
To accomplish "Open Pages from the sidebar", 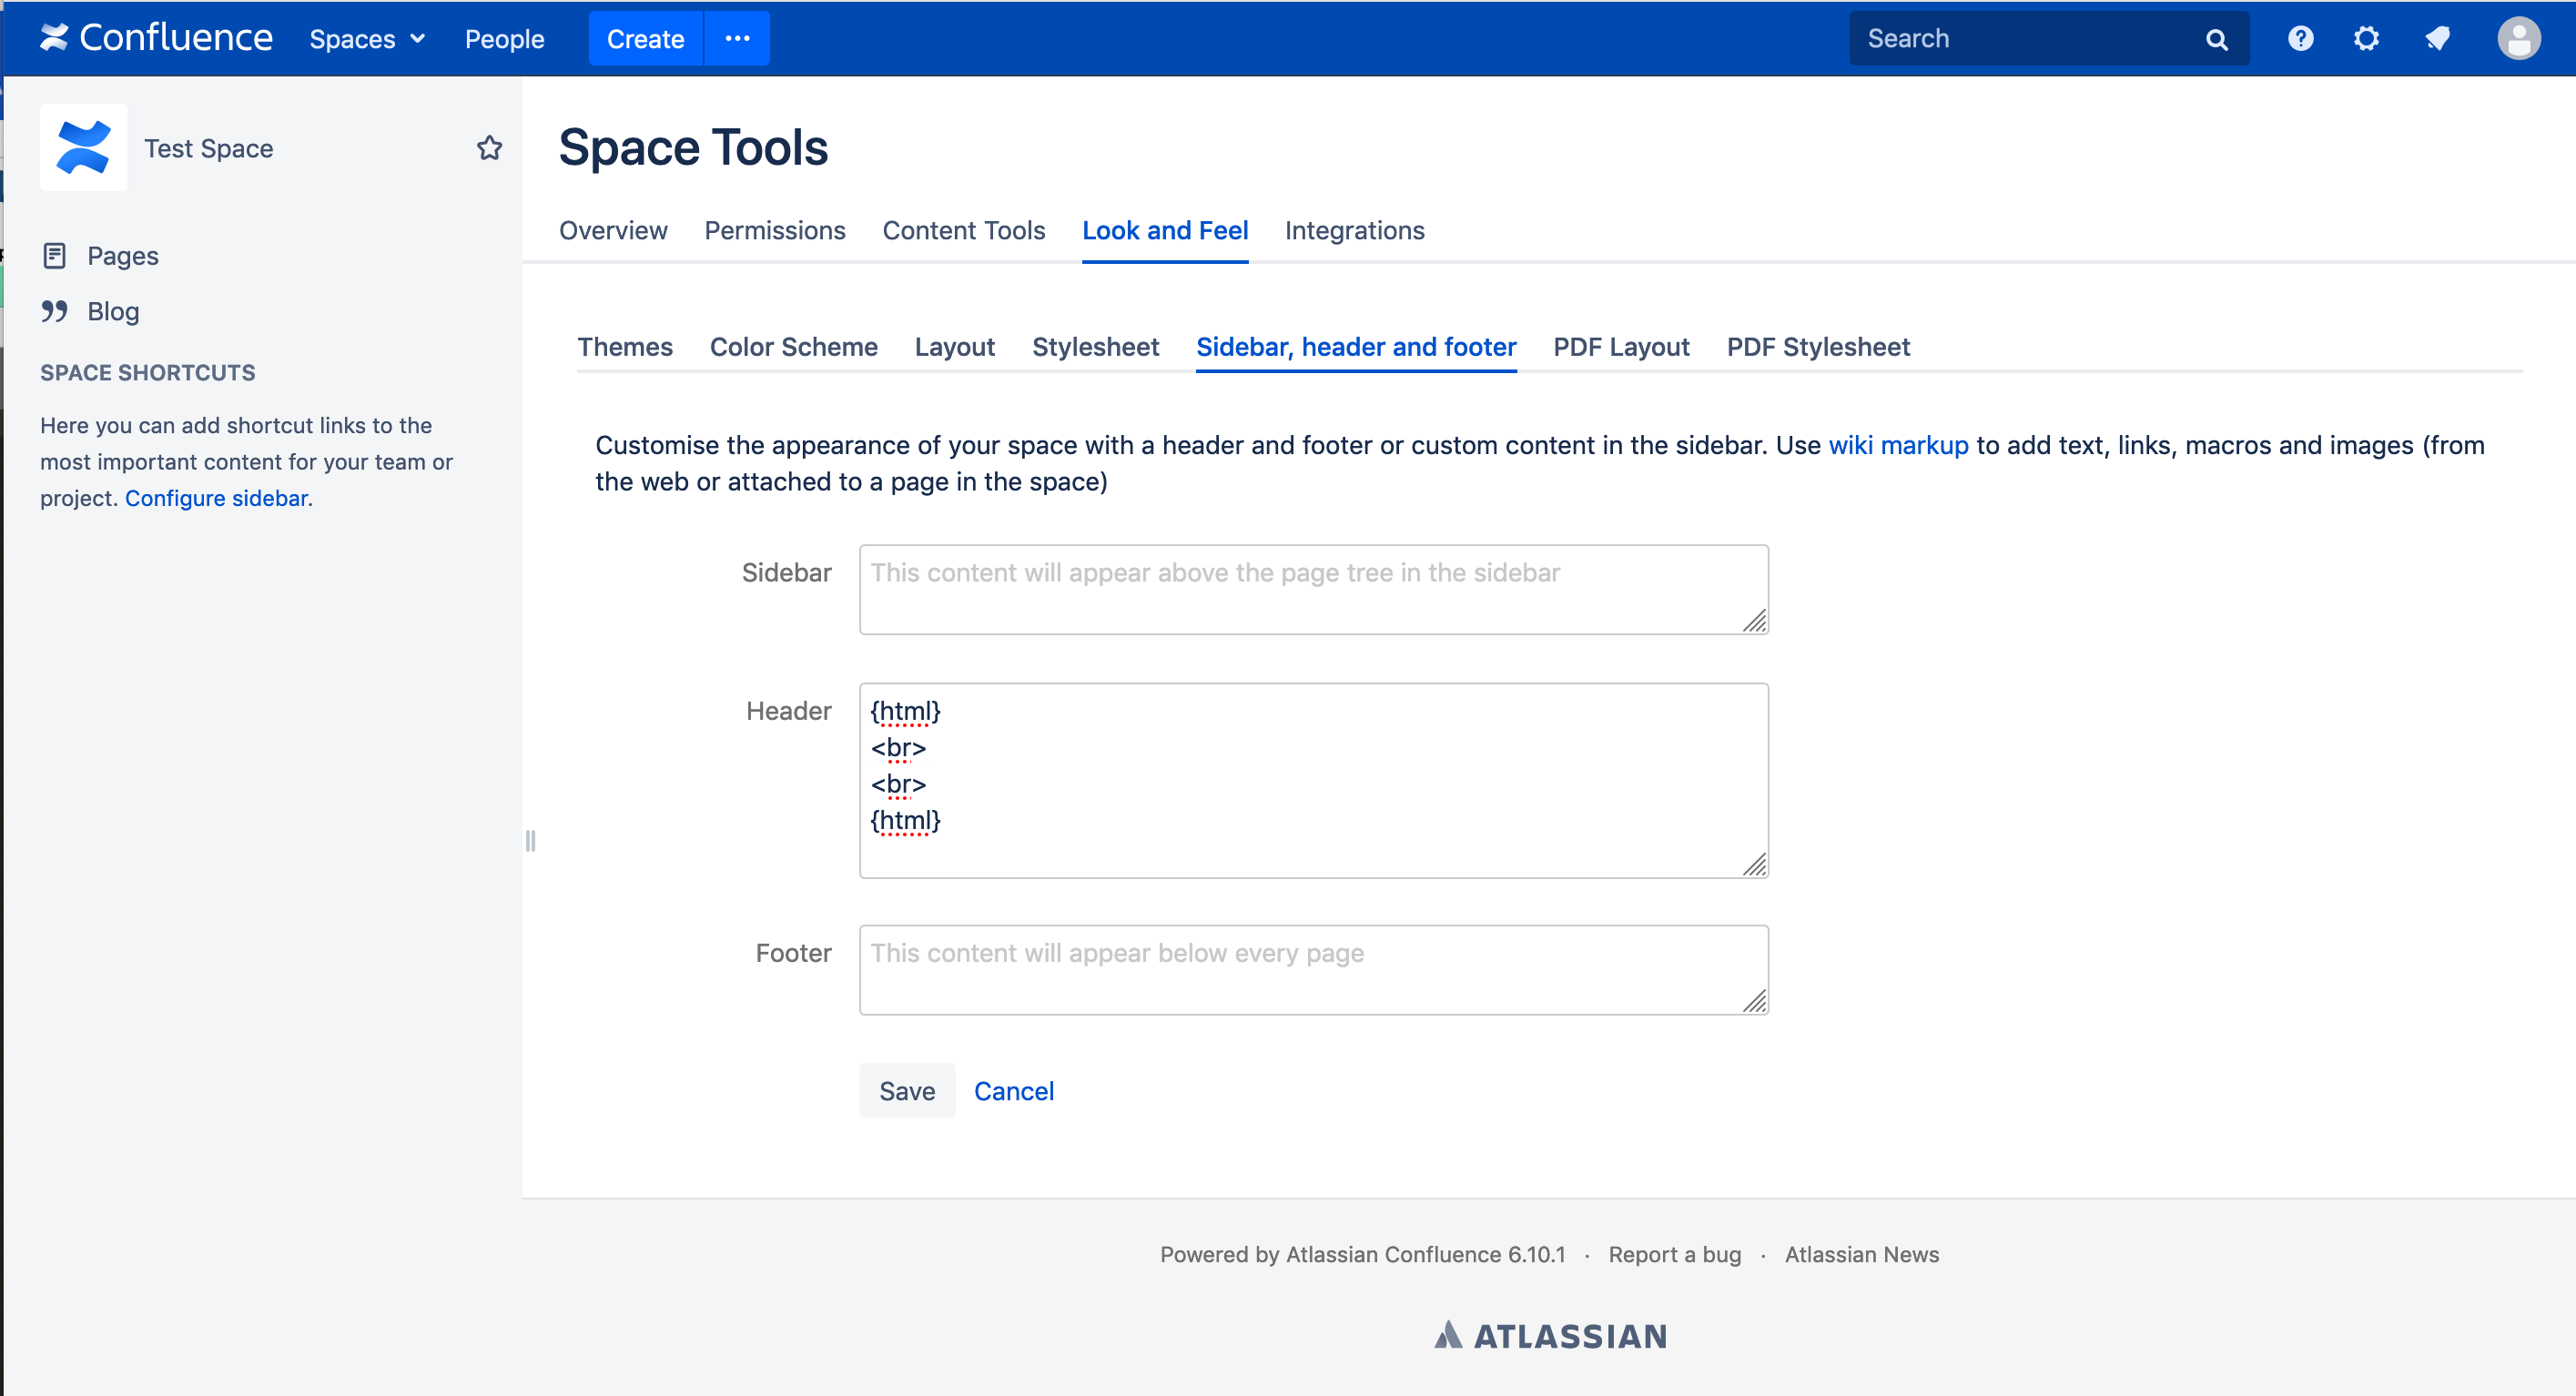I will (x=122, y=256).
